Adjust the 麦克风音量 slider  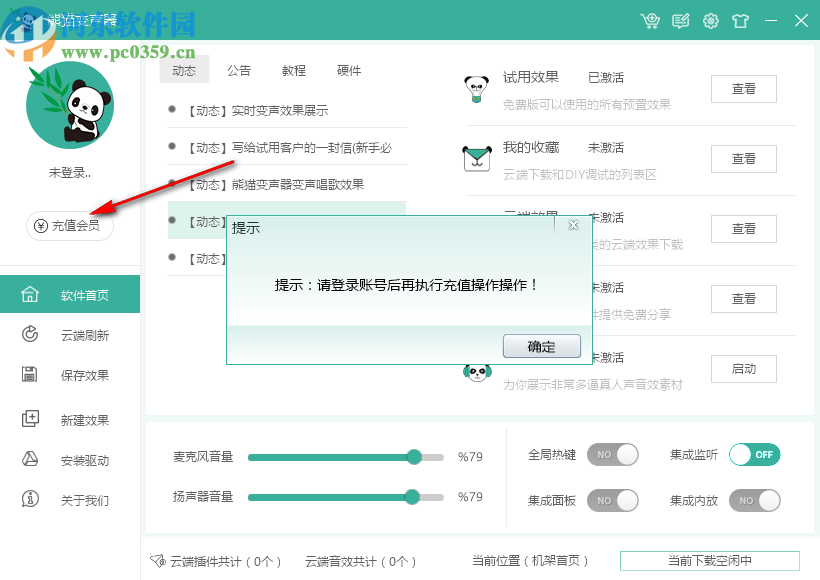click(414, 457)
